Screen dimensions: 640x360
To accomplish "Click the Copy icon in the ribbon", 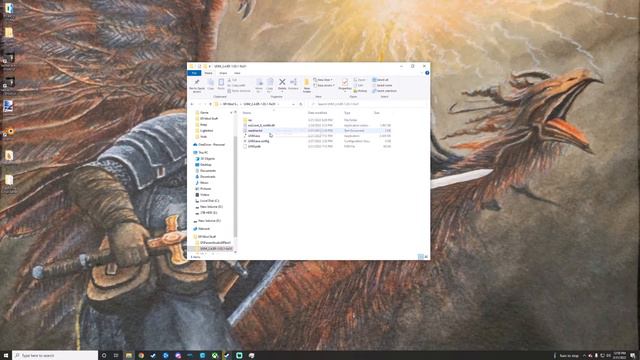I will (211, 83).
